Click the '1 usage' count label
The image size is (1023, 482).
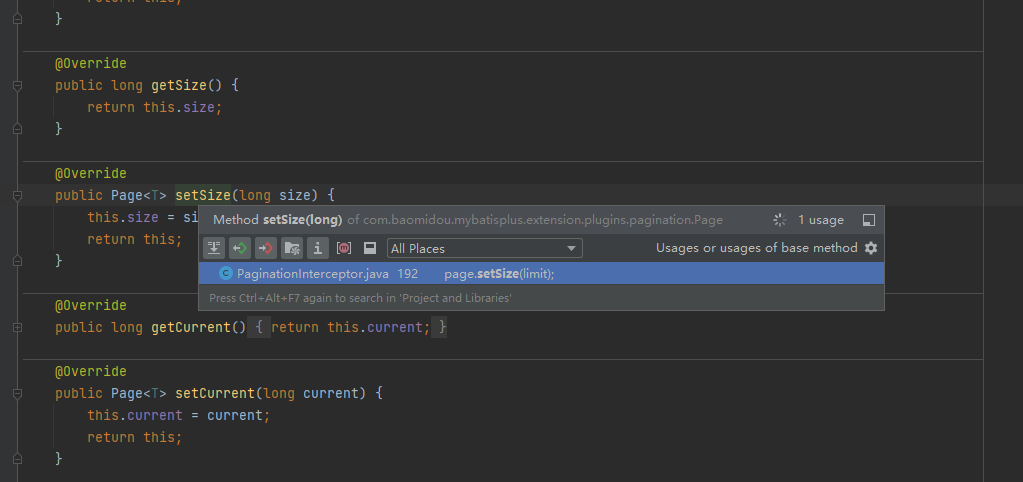pos(821,220)
